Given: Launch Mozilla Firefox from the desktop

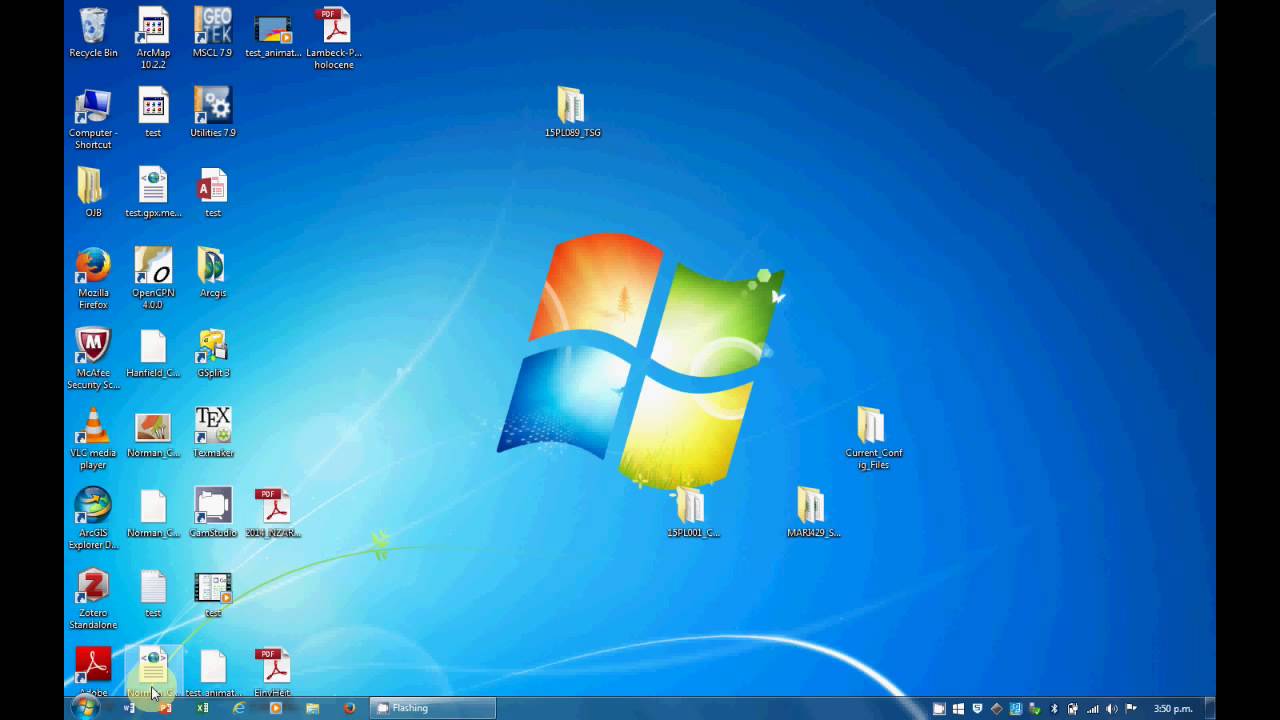Looking at the screenshot, I should click(93, 279).
